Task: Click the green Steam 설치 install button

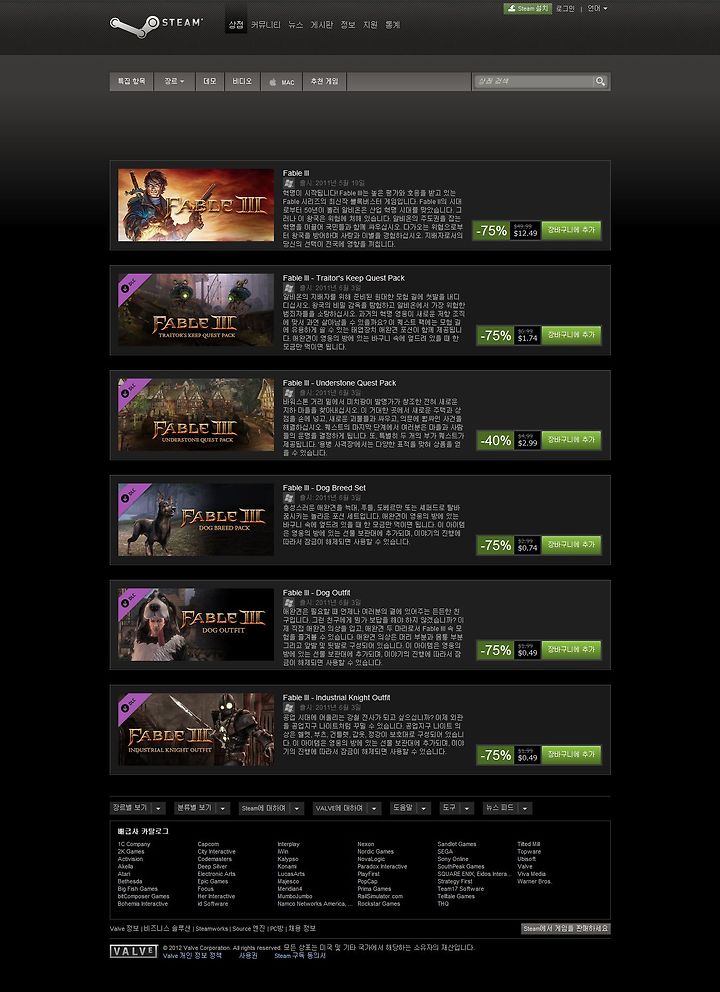Action: pos(528,9)
